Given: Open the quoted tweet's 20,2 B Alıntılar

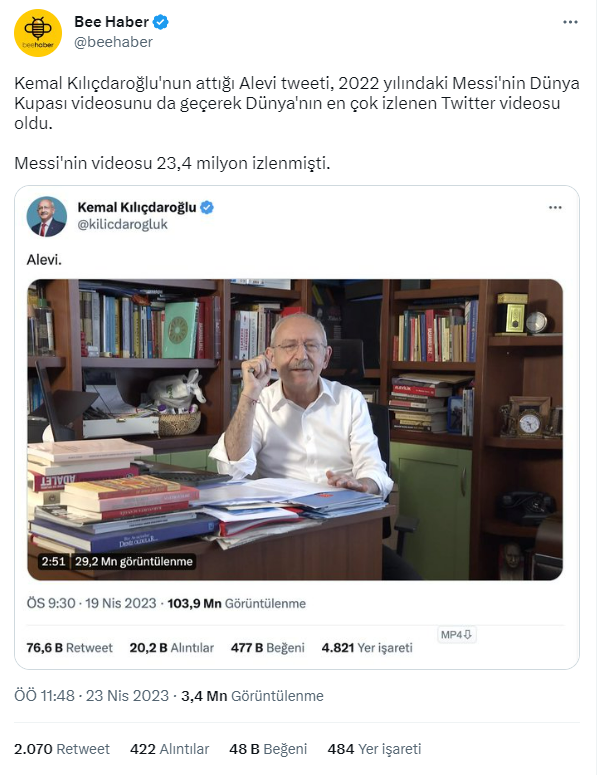Looking at the screenshot, I should point(171,647).
